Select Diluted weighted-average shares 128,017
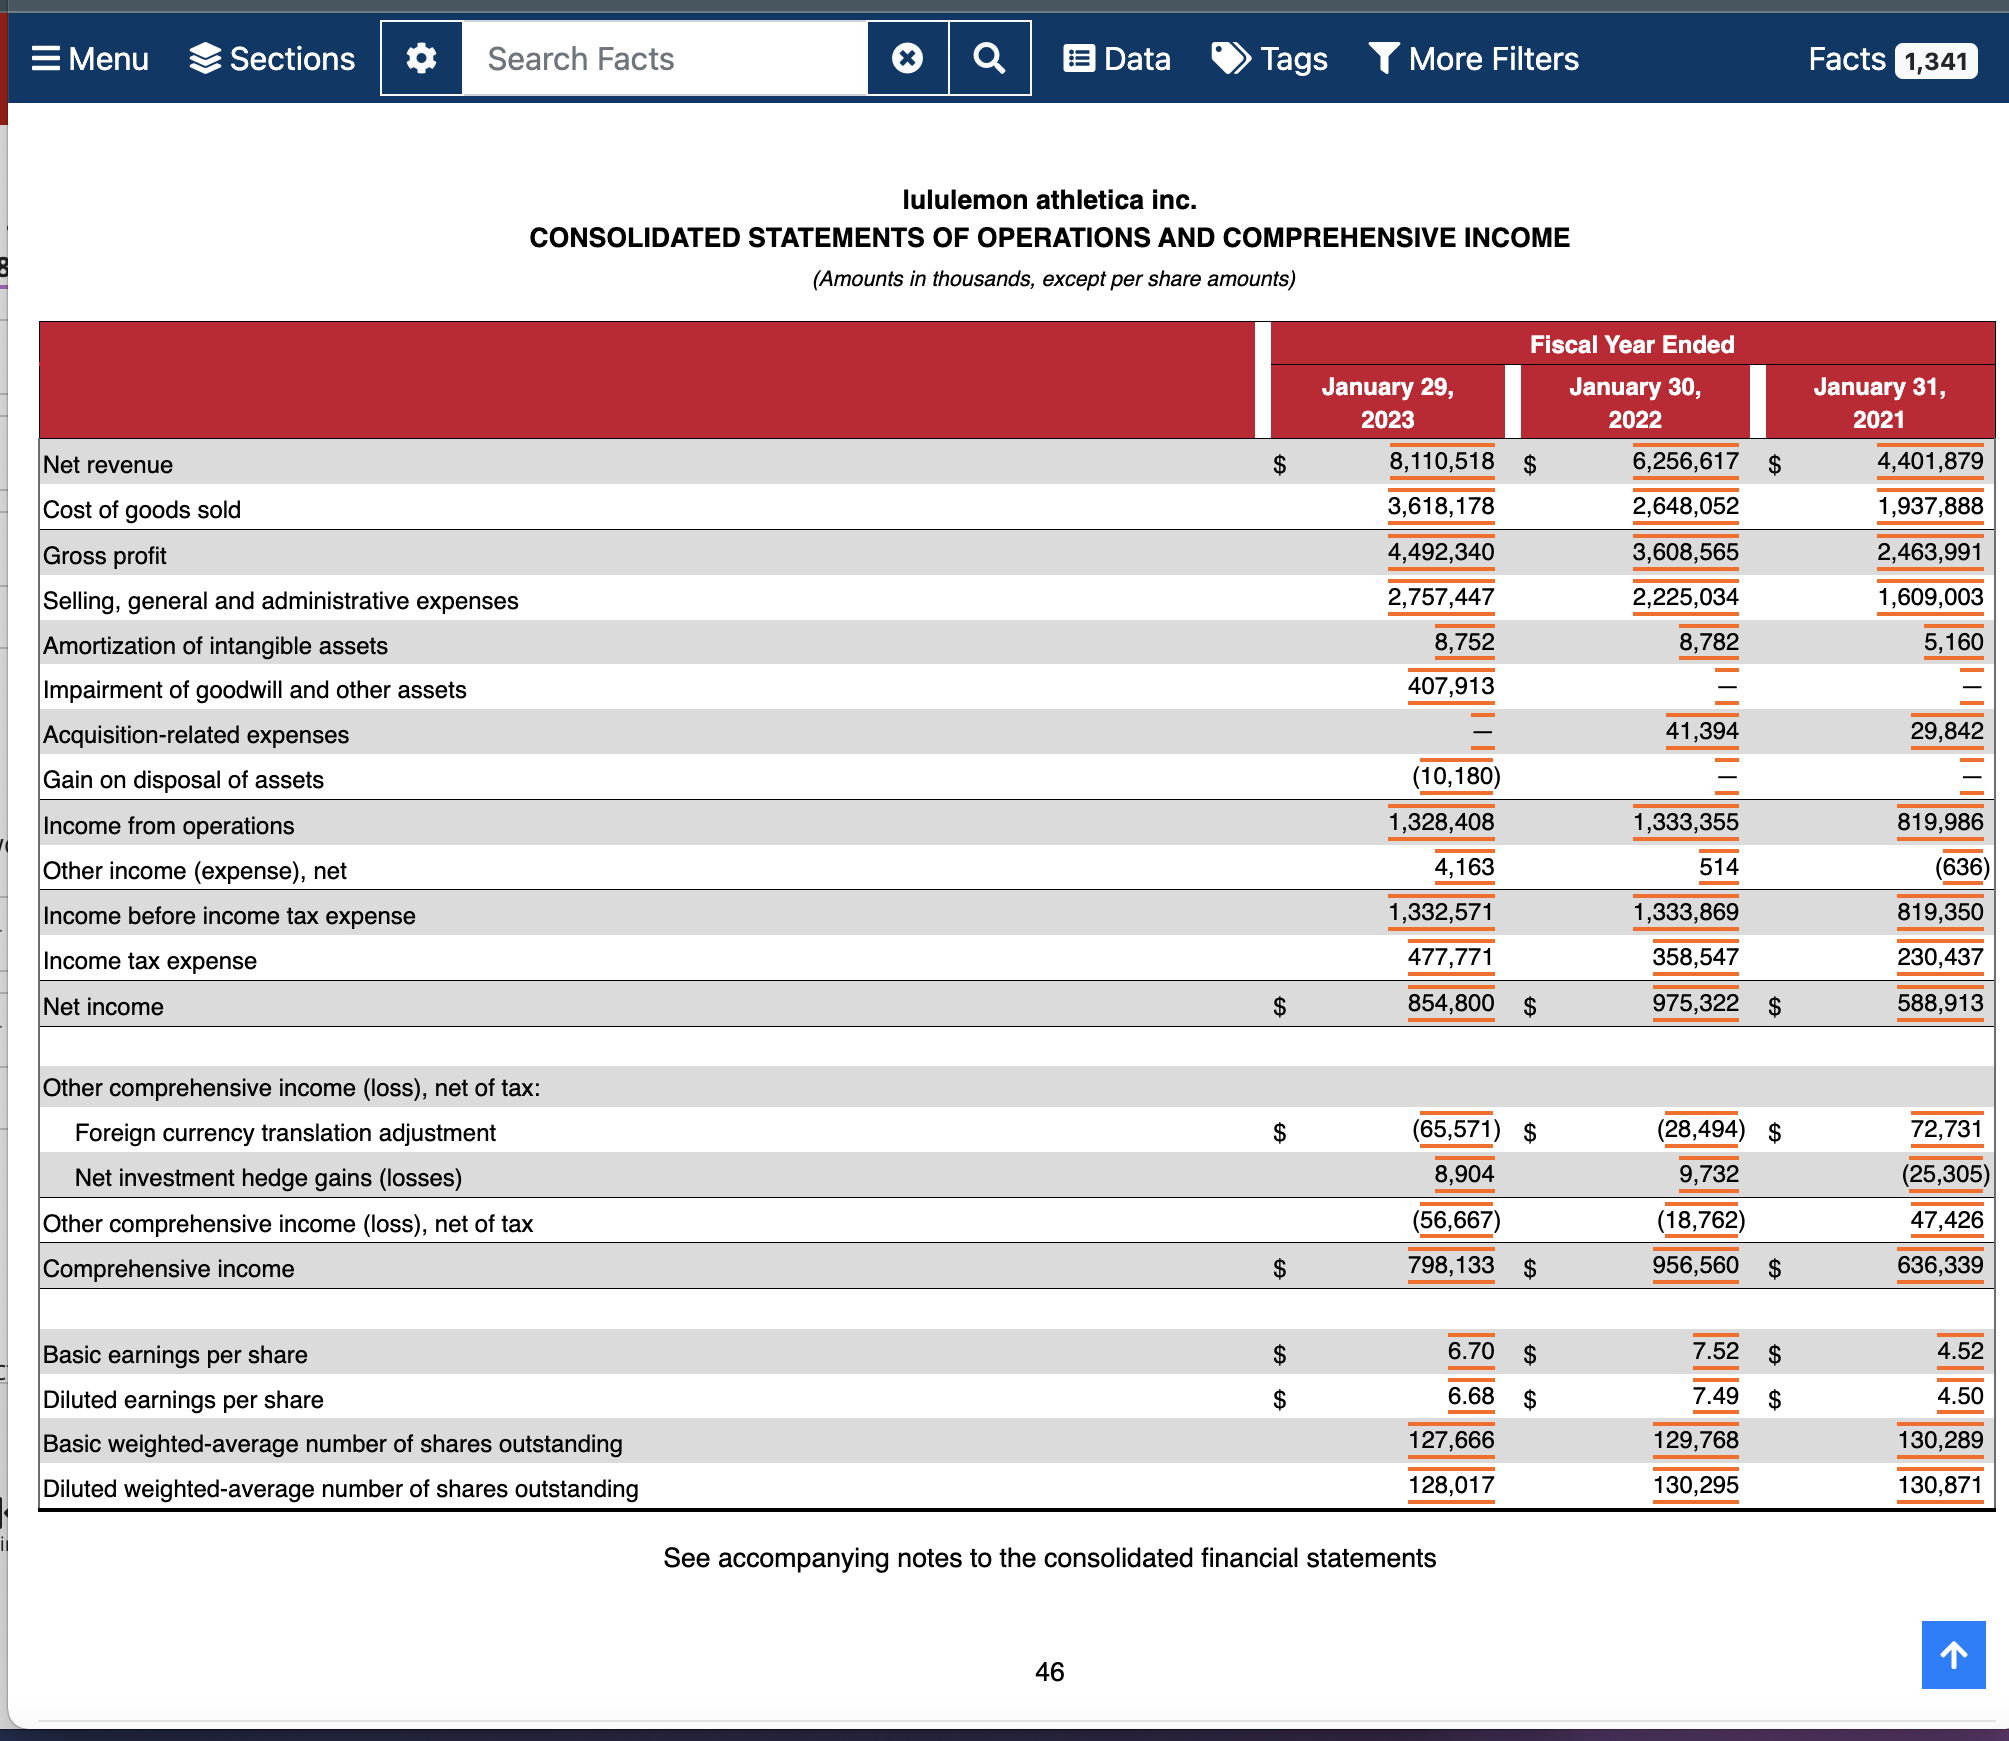 tap(1451, 1485)
